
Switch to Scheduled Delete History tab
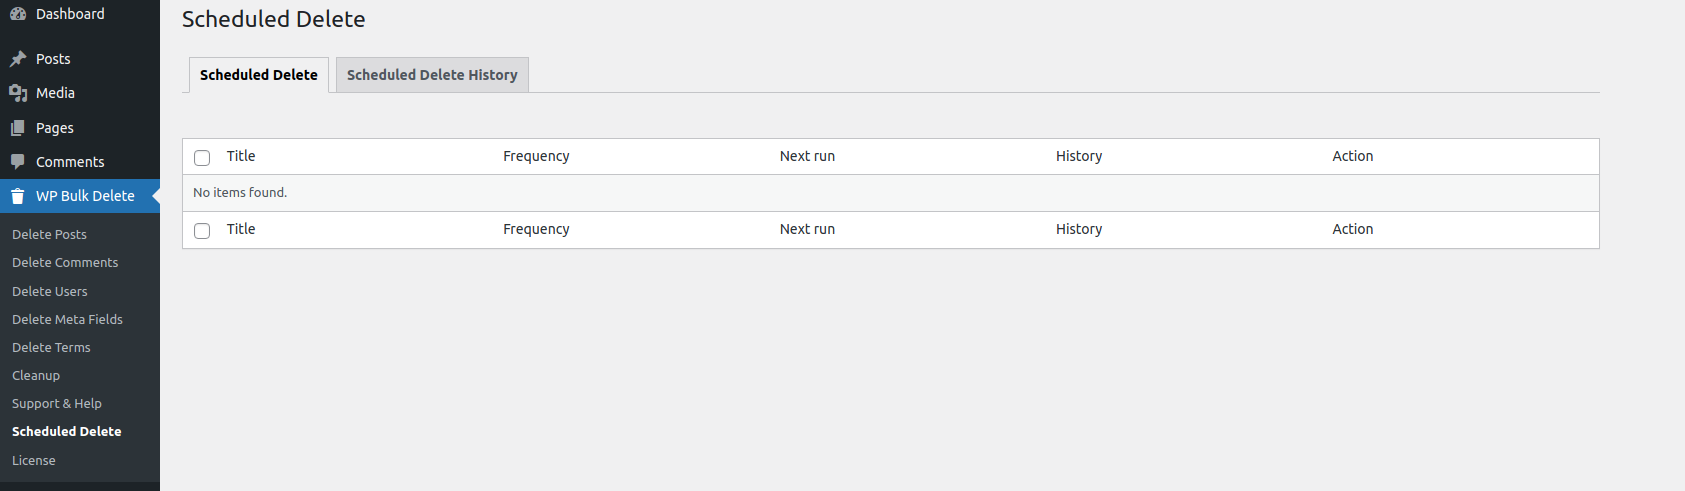click(432, 75)
